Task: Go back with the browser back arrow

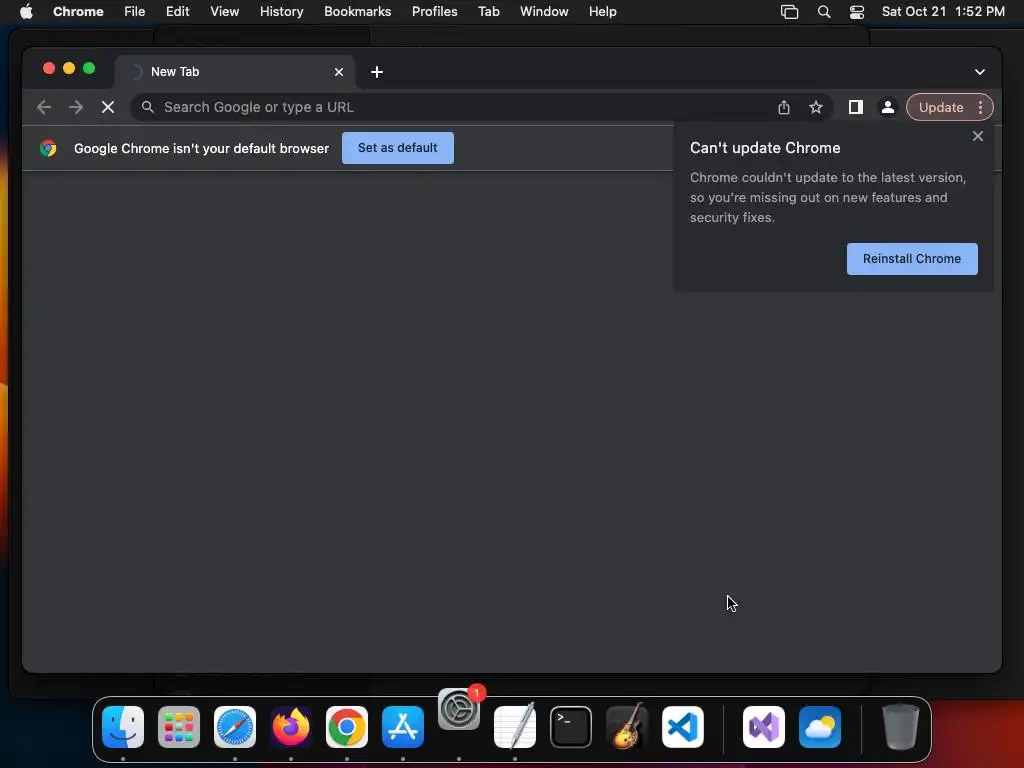Action: (44, 107)
